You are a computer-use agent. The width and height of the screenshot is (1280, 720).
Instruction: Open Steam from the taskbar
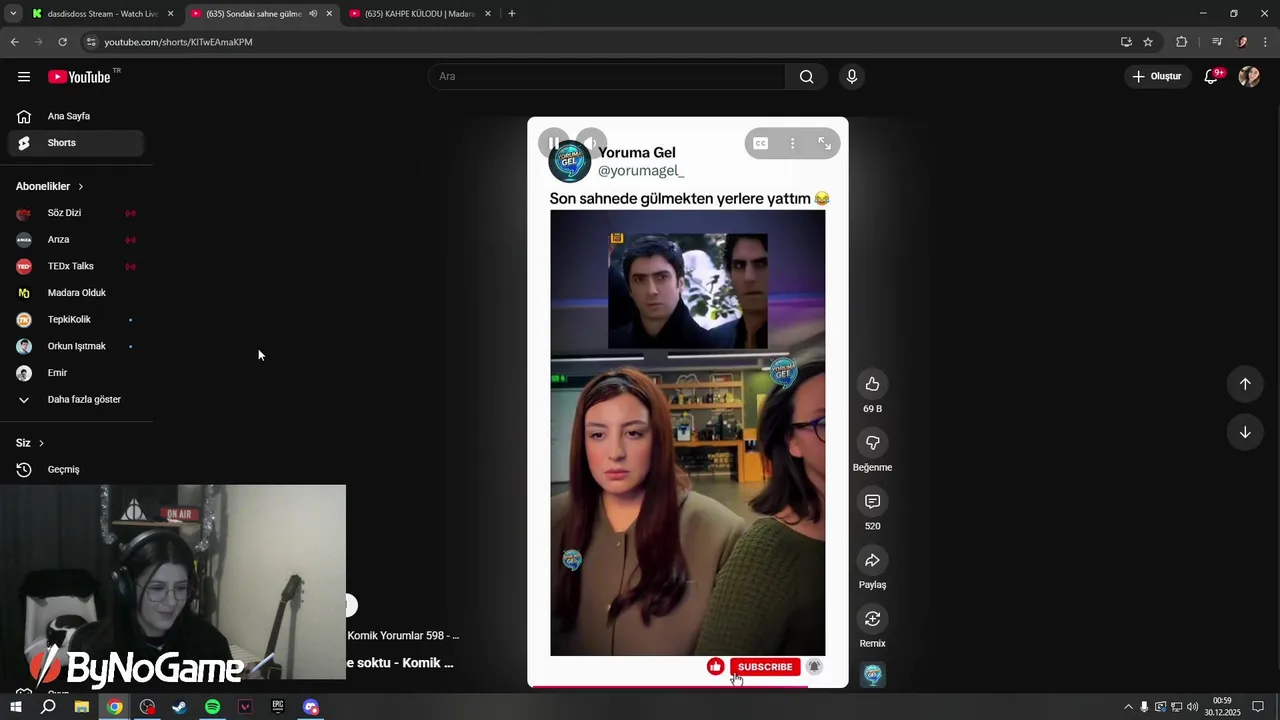pyautogui.click(x=180, y=707)
